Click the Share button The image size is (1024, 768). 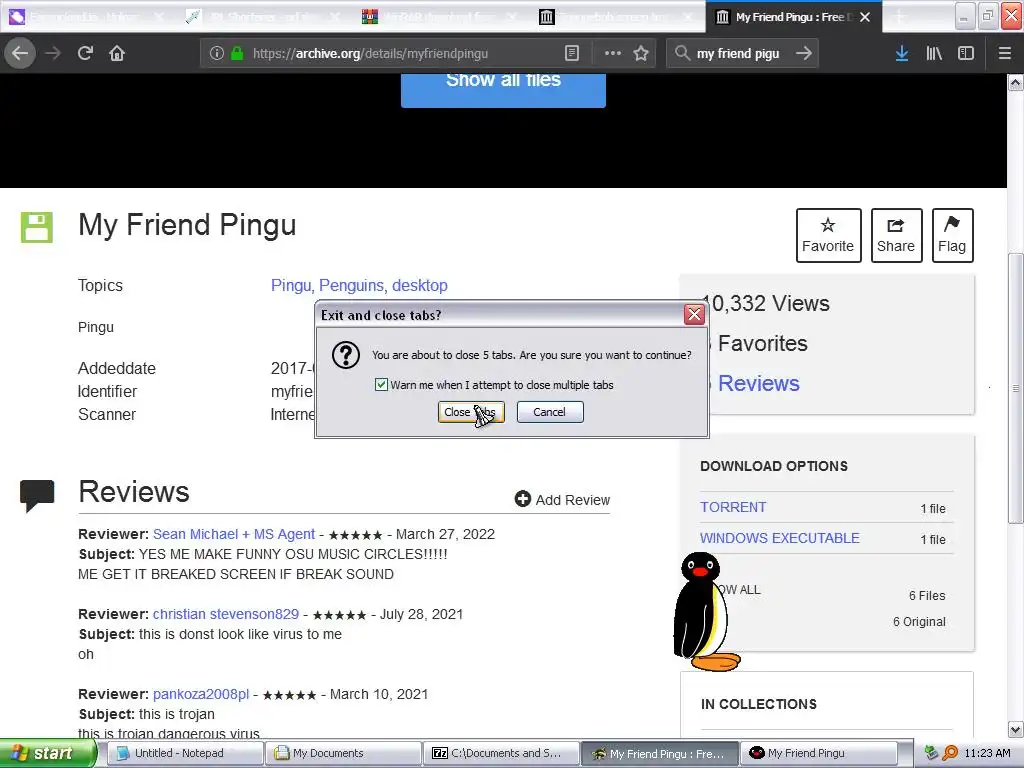tap(896, 235)
